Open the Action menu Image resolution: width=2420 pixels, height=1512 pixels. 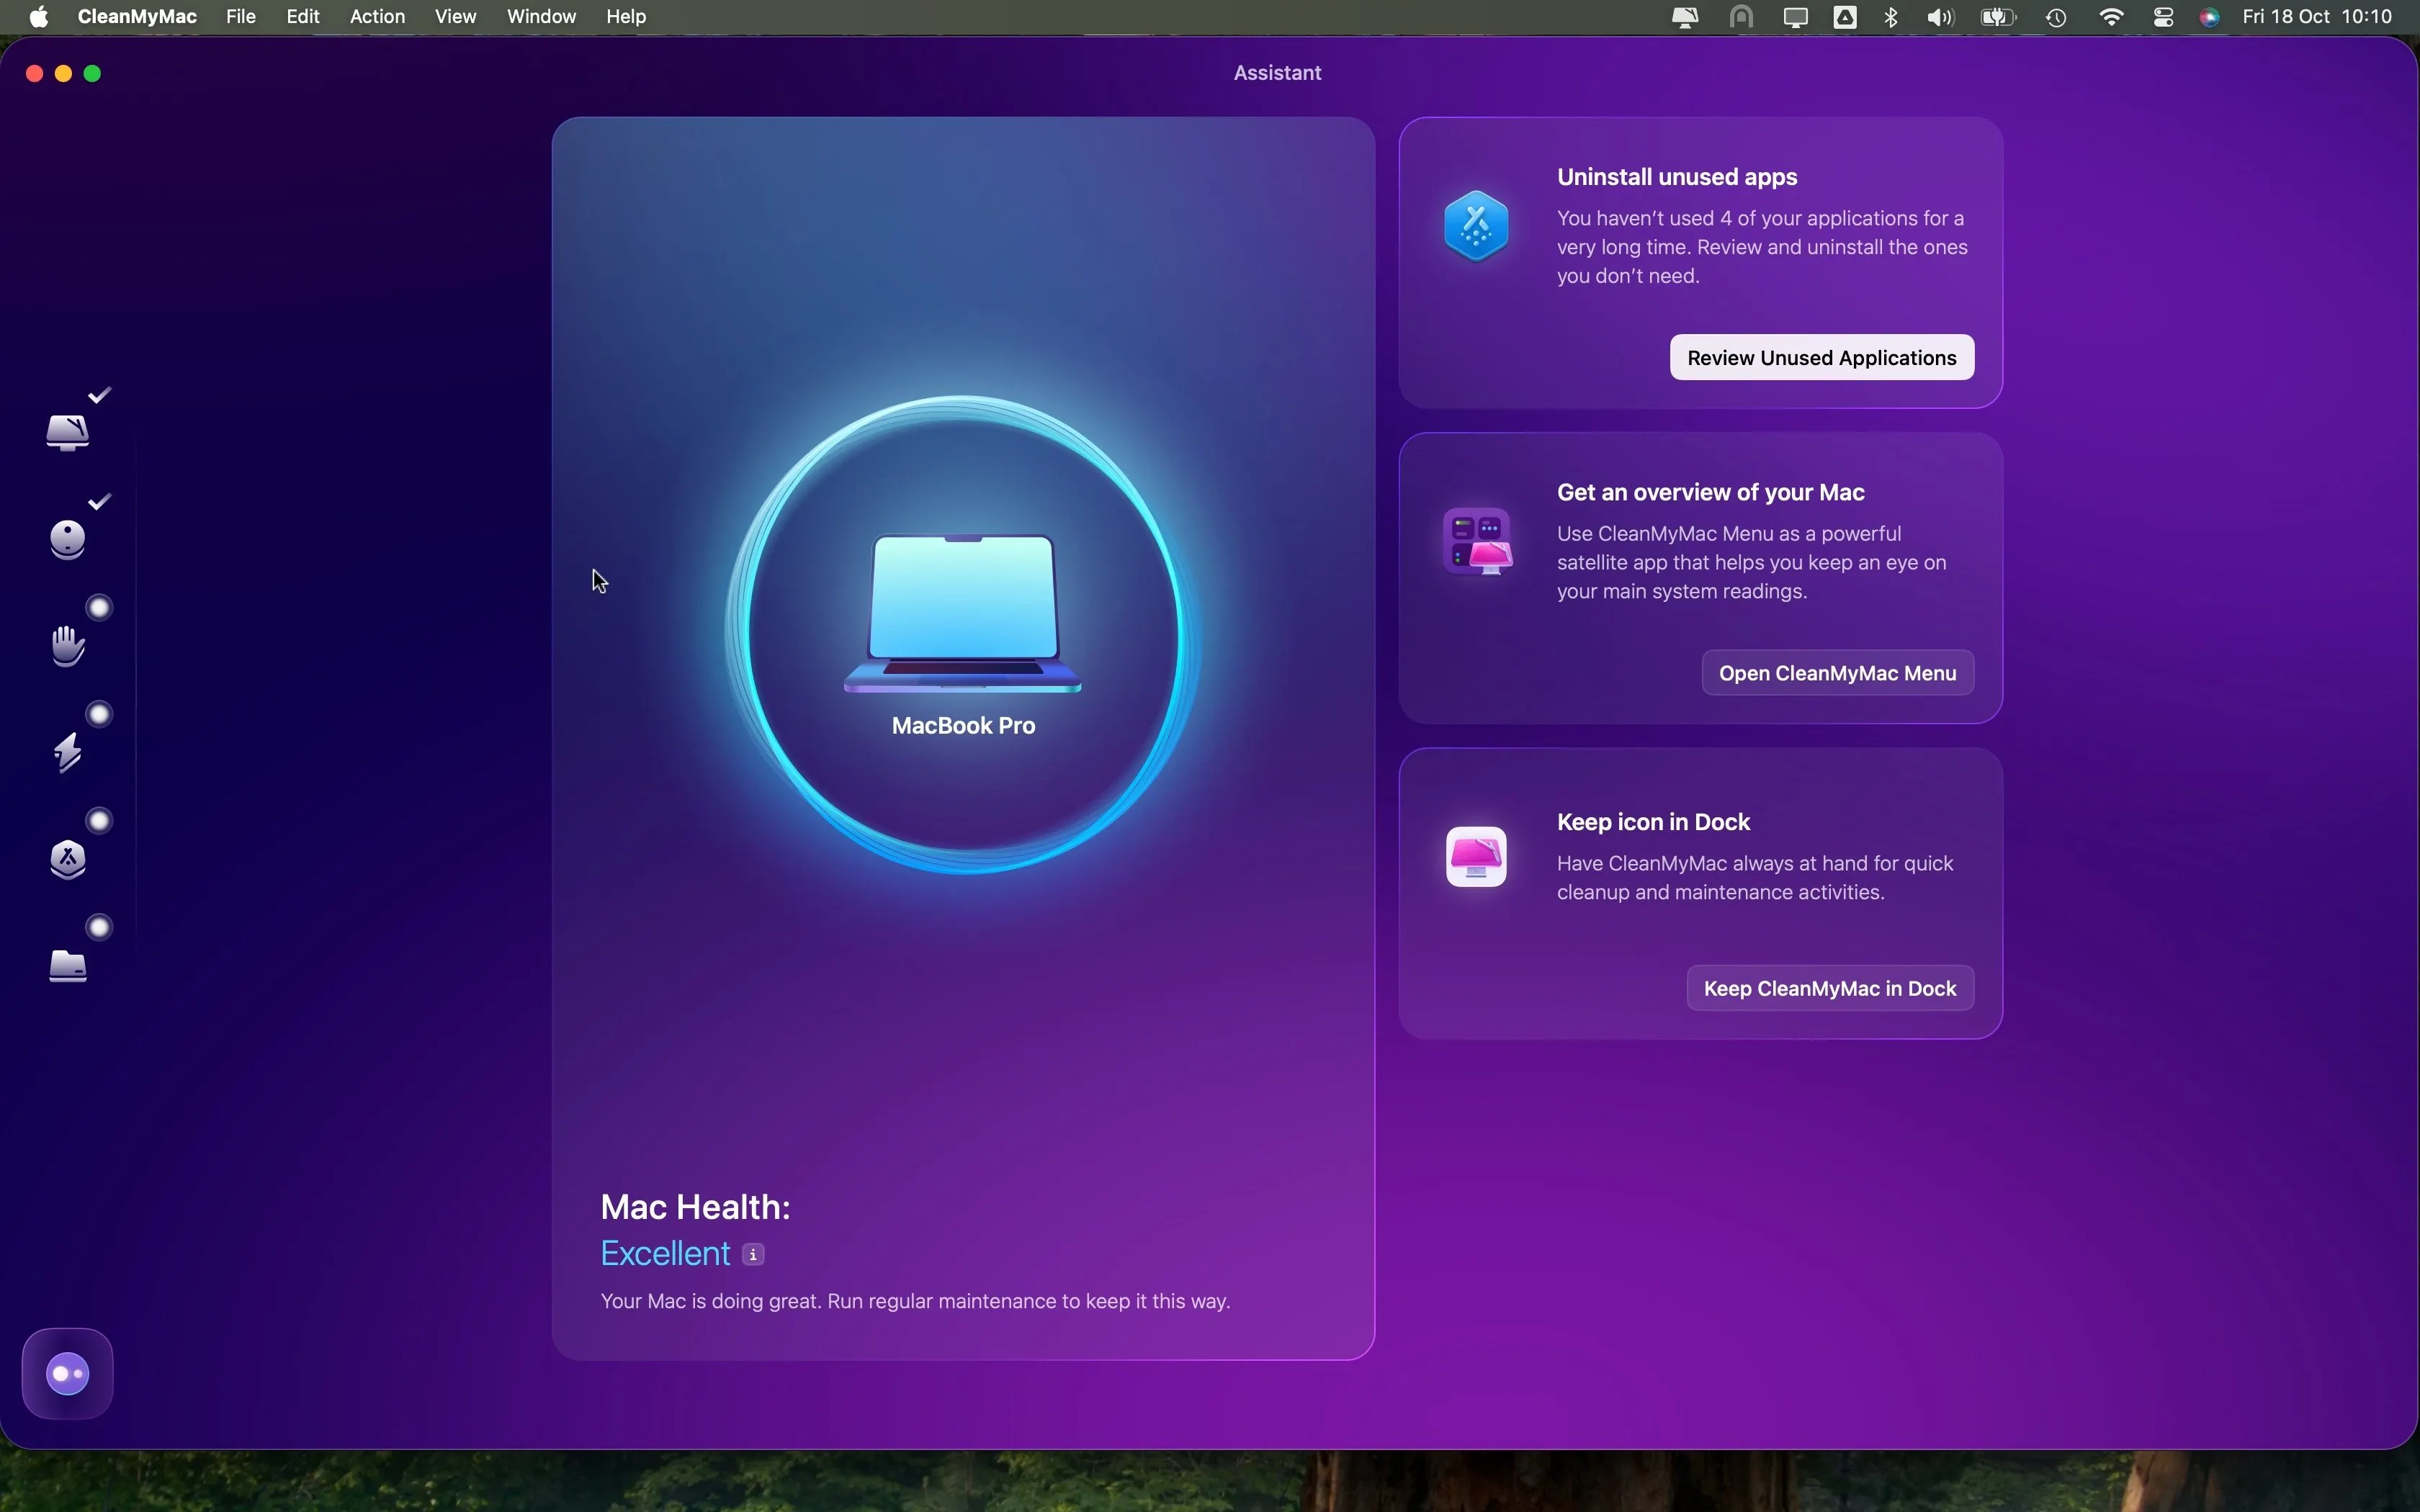point(377,17)
